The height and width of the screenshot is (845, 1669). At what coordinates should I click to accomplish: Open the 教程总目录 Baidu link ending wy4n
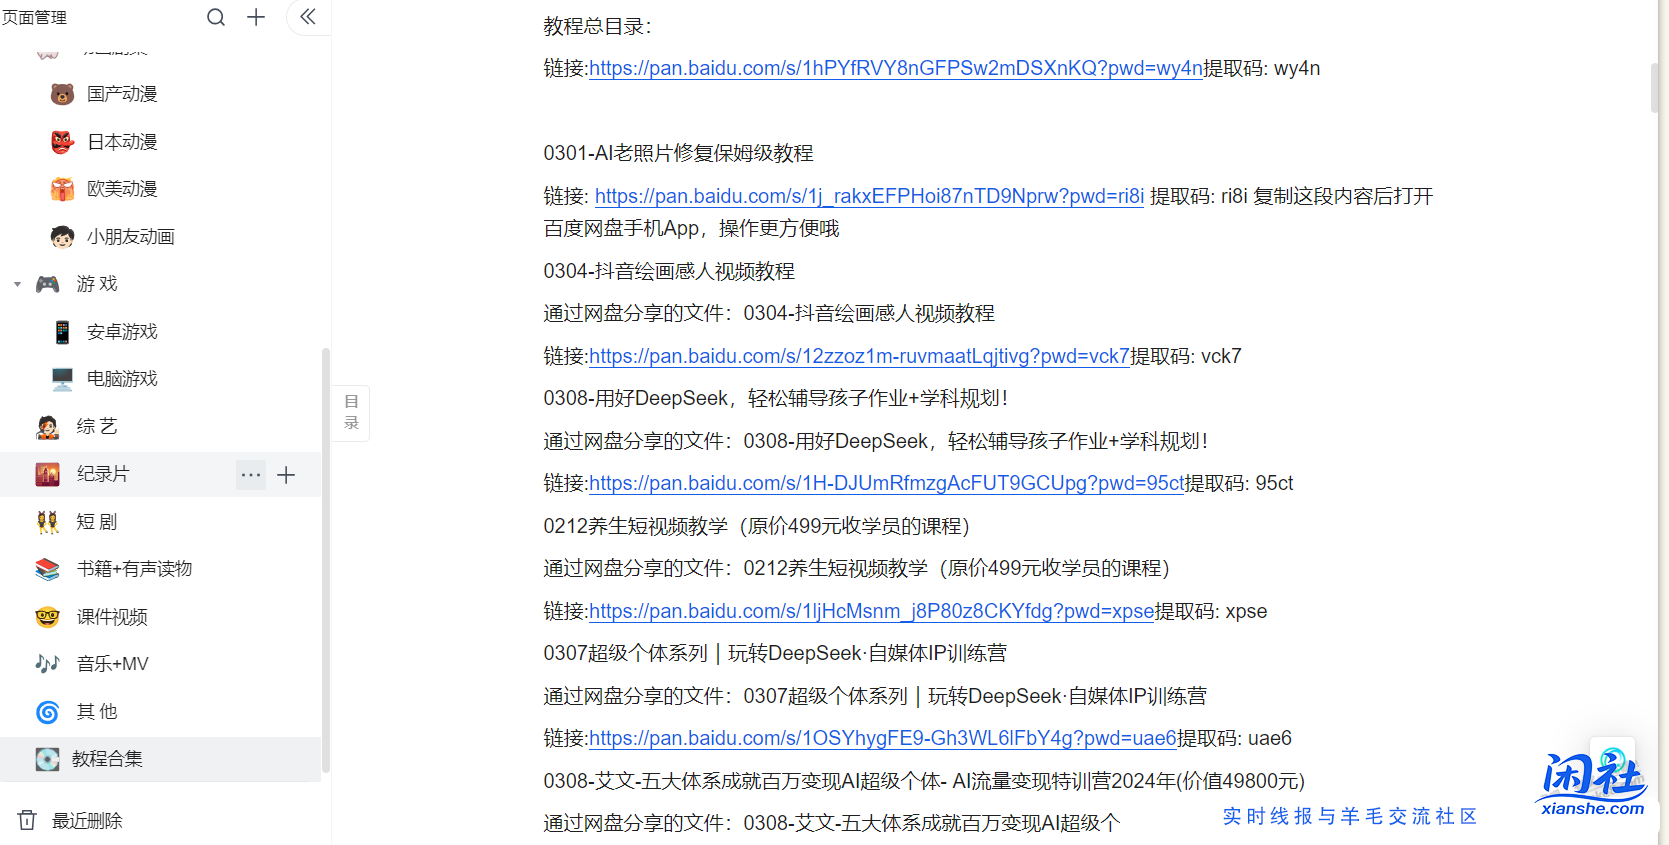click(896, 69)
